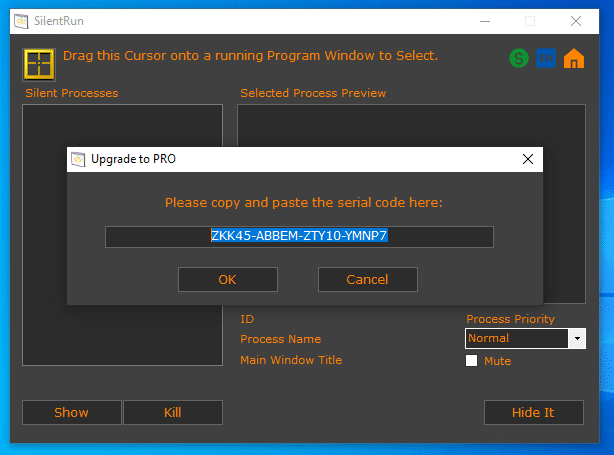The width and height of the screenshot is (614, 455).
Task: Click the Process Priority label
Action: pyautogui.click(x=510, y=319)
